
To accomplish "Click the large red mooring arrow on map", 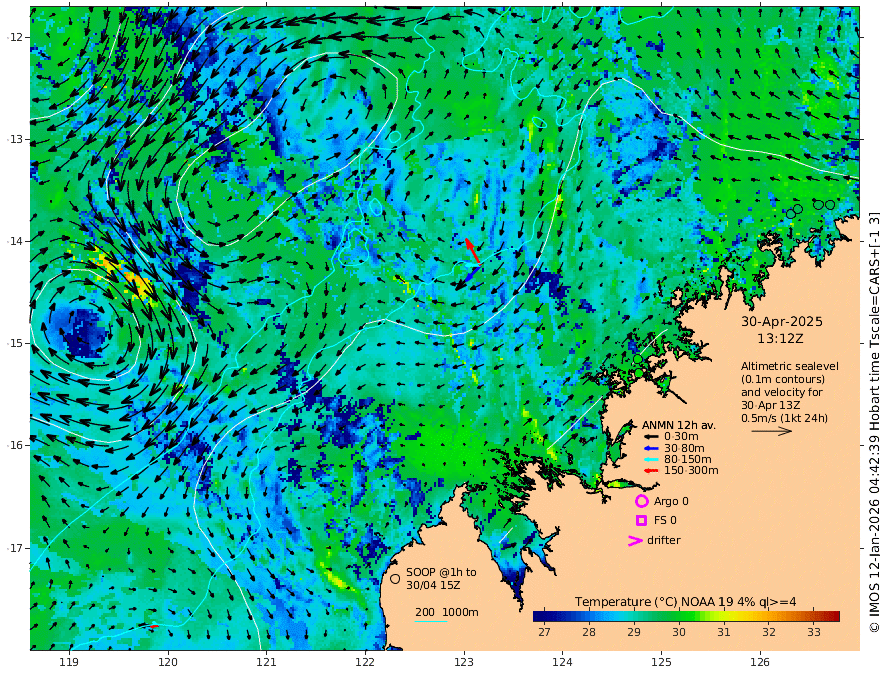I will (x=472, y=251).
